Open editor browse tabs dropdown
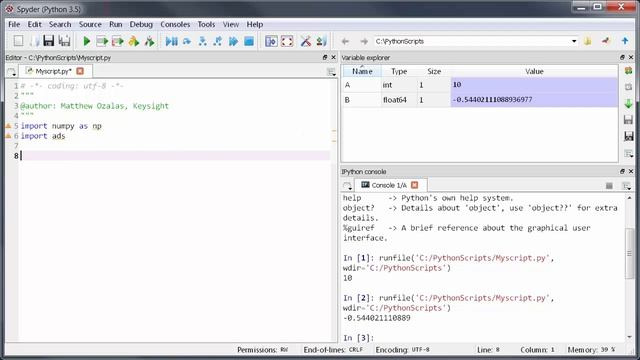640x360 pixels. coord(11,72)
